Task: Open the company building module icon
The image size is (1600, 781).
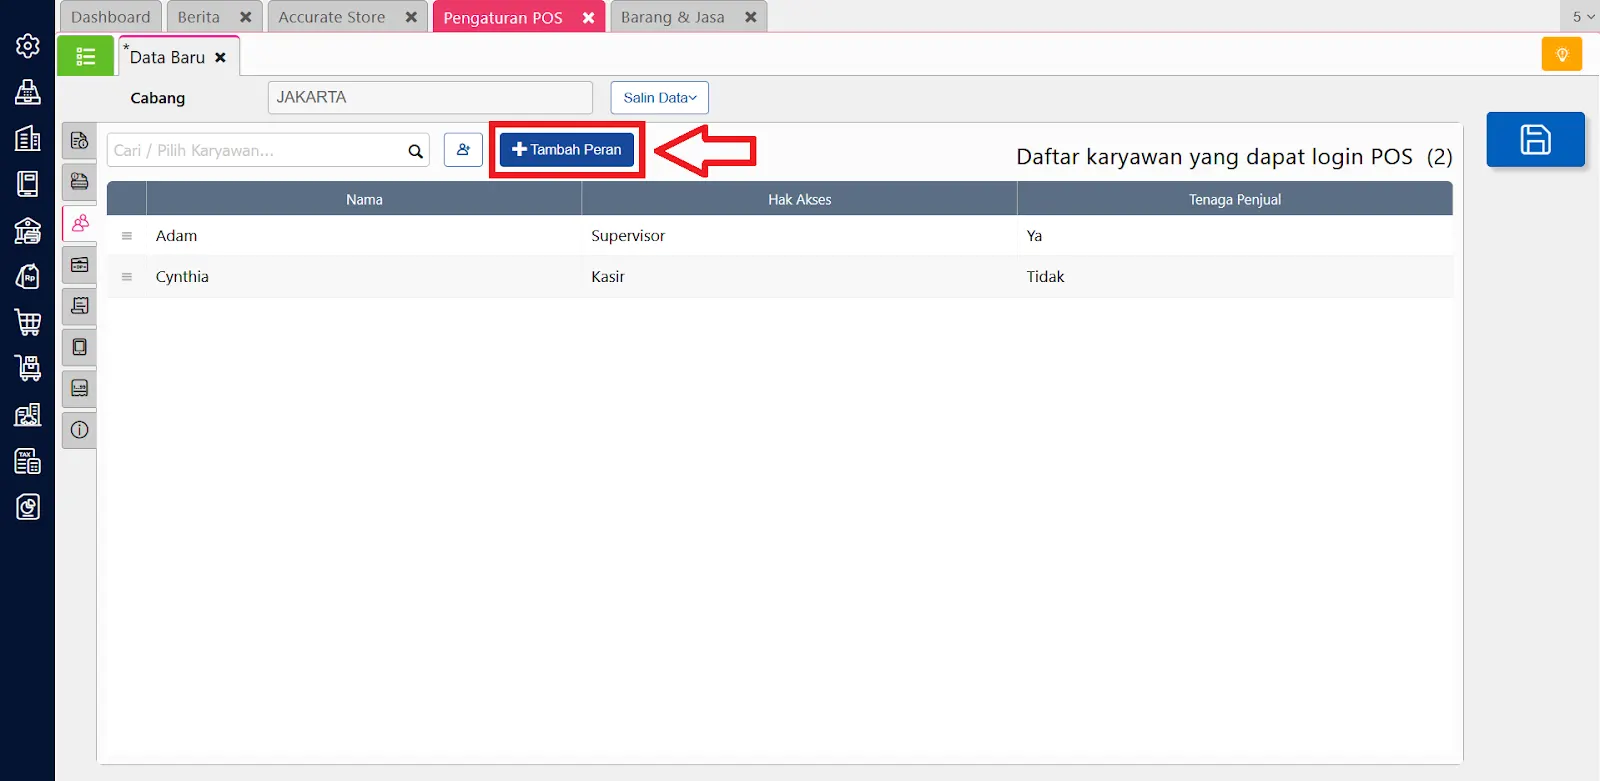Action: (28, 138)
